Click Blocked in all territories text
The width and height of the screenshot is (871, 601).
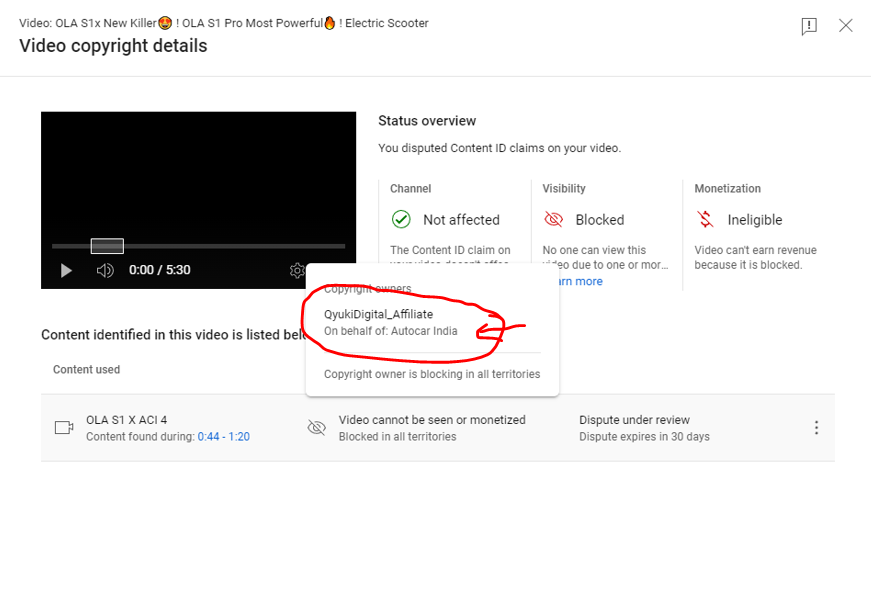click(398, 437)
